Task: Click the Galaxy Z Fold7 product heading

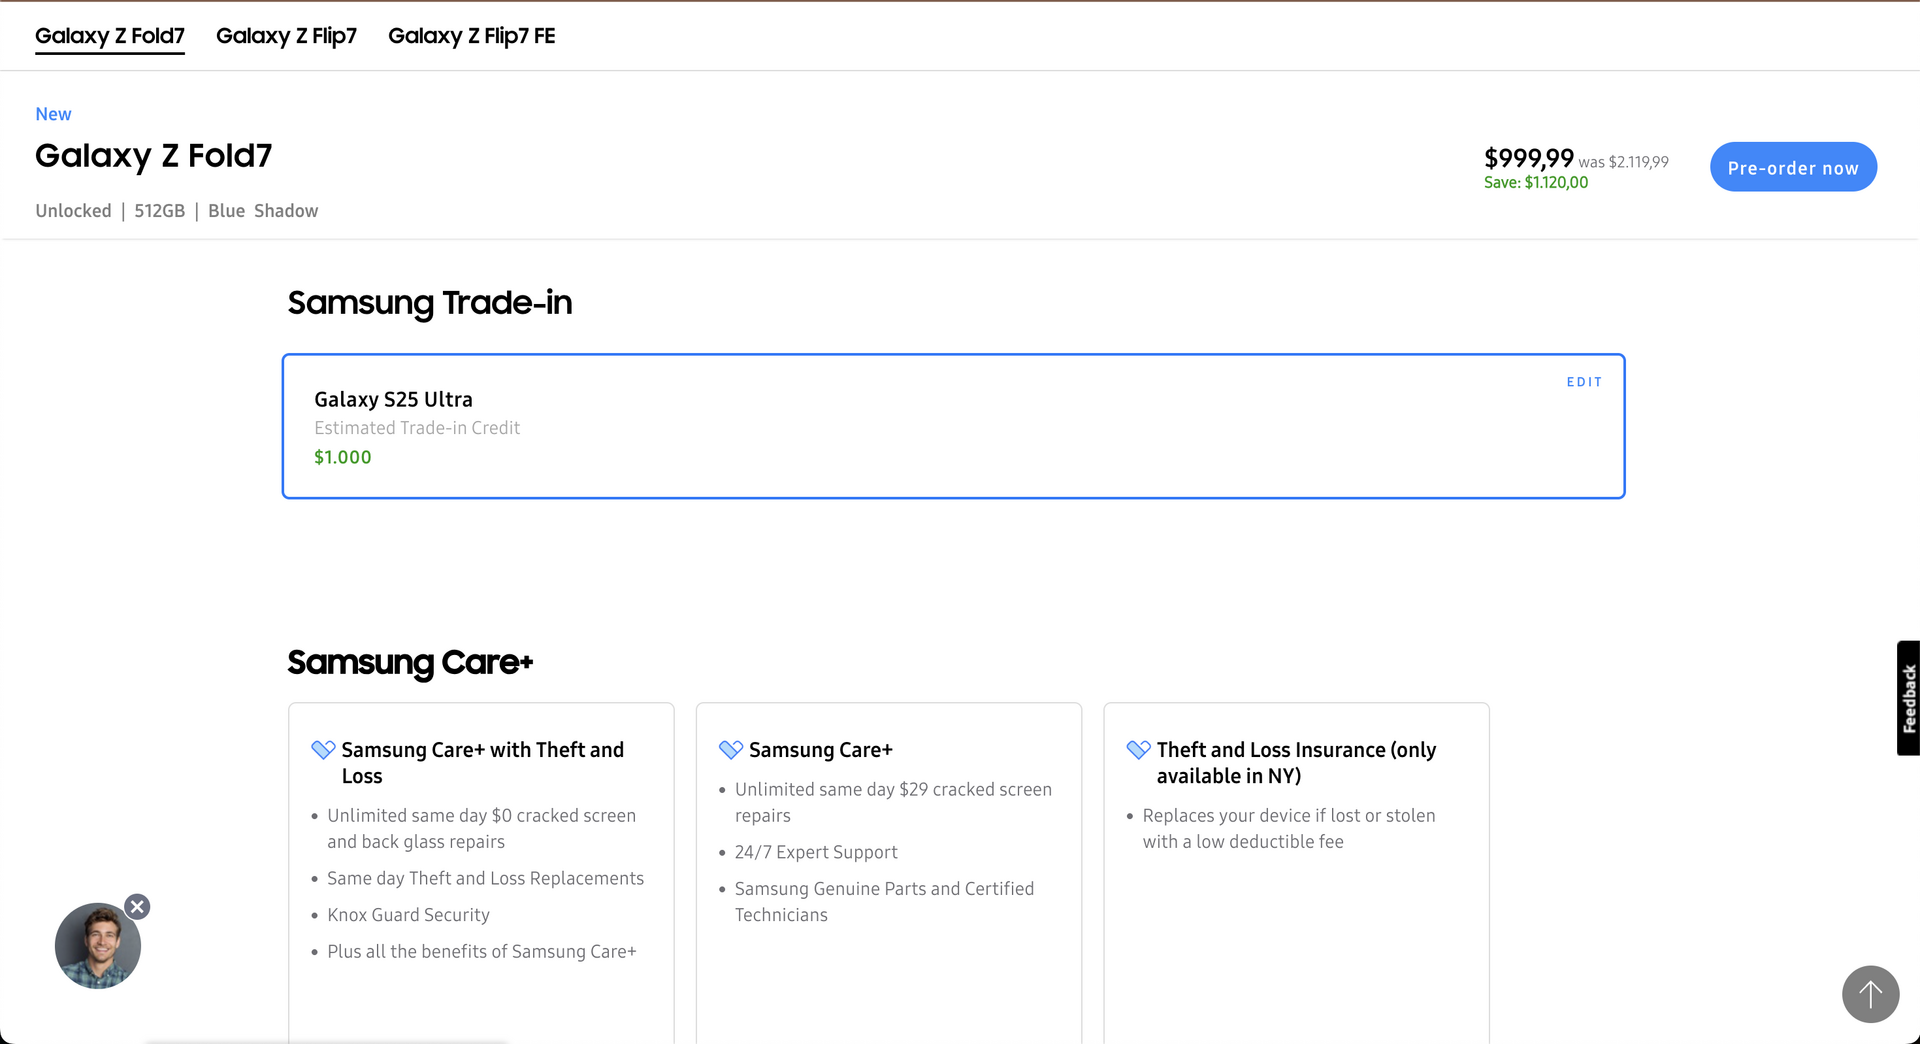Action: tap(153, 156)
